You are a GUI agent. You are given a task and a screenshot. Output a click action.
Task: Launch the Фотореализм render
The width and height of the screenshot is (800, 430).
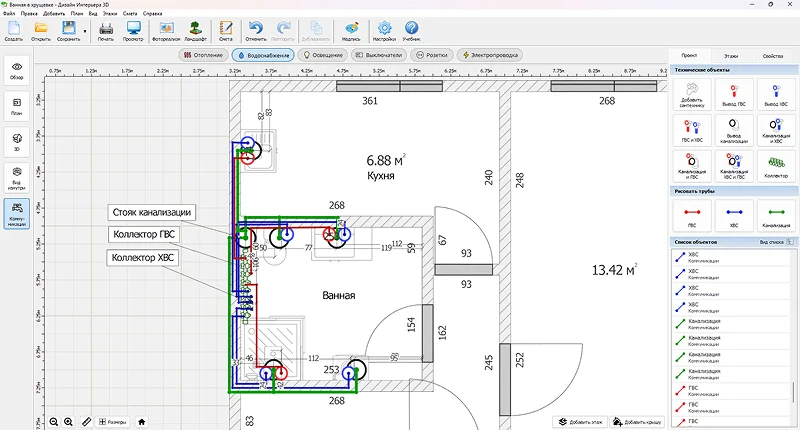coord(166,31)
